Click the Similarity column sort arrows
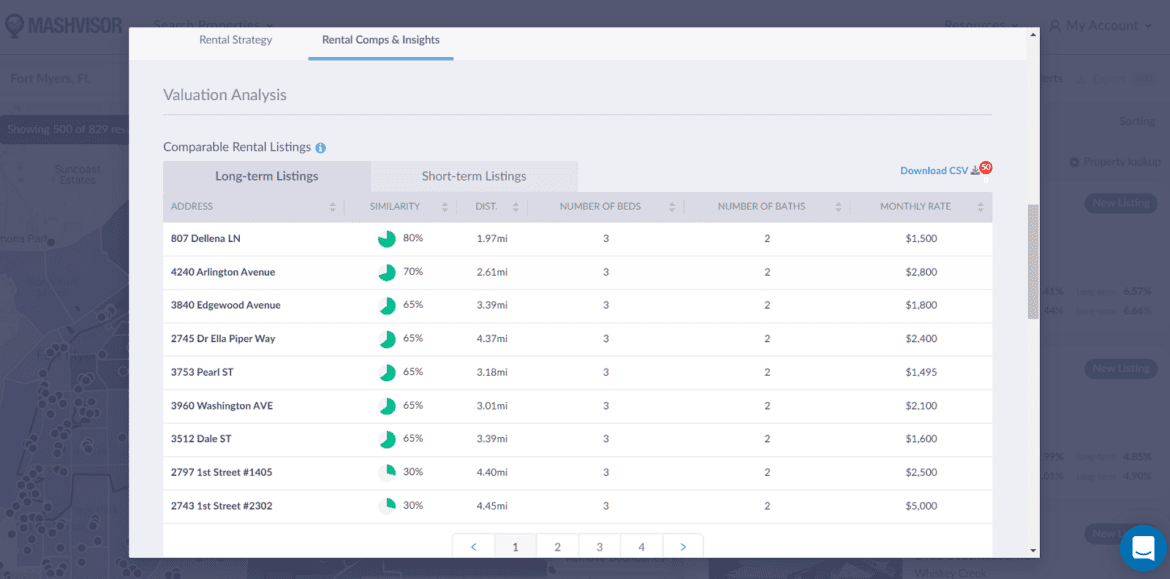Viewport: 1170px width, 579px height. pyautogui.click(x=443, y=205)
